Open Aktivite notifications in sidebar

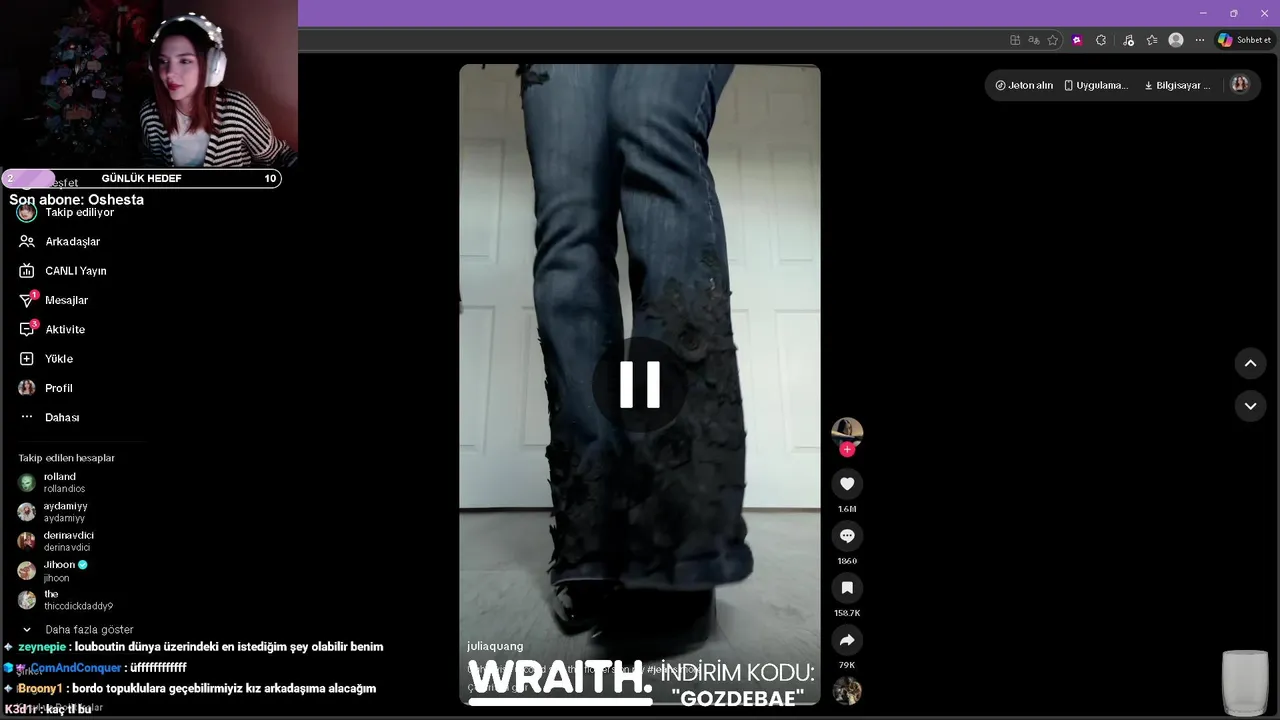(x=65, y=329)
